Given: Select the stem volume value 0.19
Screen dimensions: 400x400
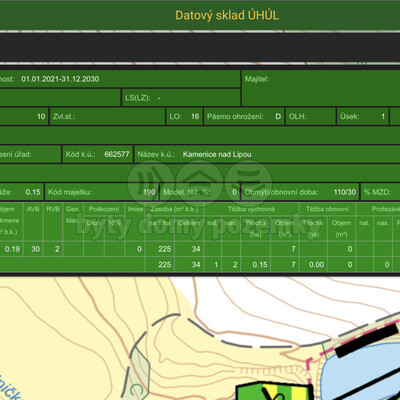Looking at the screenshot, I should [x=12, y=249].
